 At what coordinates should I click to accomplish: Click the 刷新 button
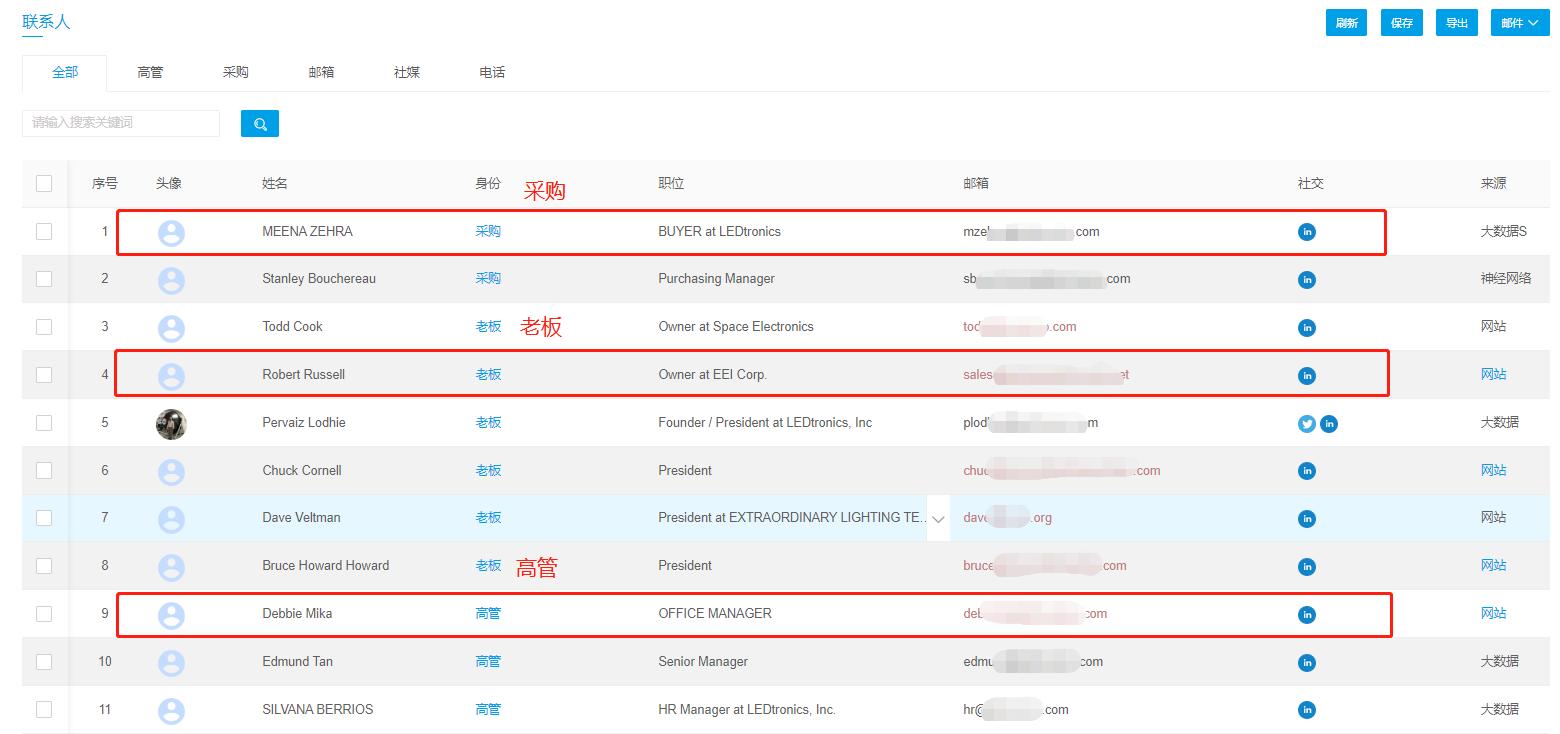coord(1346,21)
